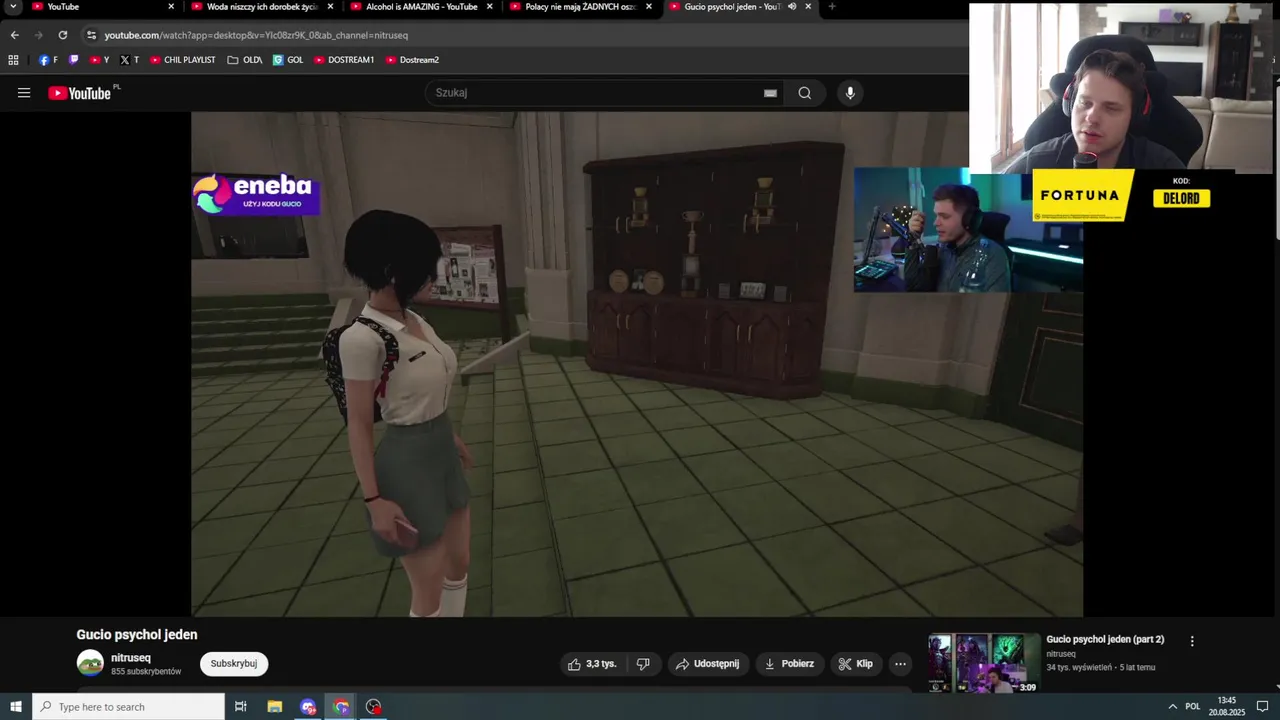View site information icon in address bar
Viewport: 1280px width, 720px height.
91,35
